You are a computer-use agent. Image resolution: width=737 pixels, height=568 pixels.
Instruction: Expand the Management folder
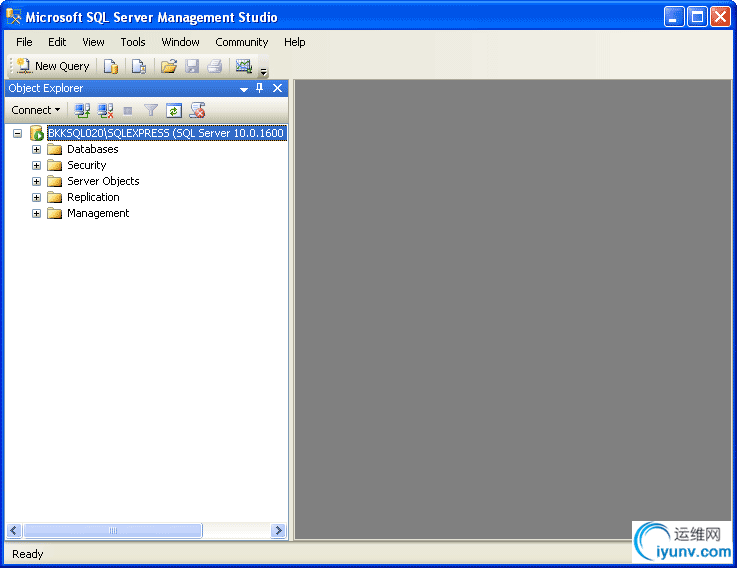(x=36, y=213)
